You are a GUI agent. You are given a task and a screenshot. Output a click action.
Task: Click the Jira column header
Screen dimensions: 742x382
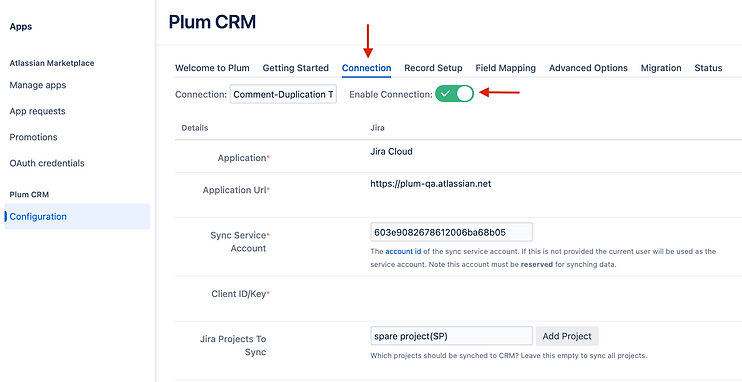click(377, 128)
